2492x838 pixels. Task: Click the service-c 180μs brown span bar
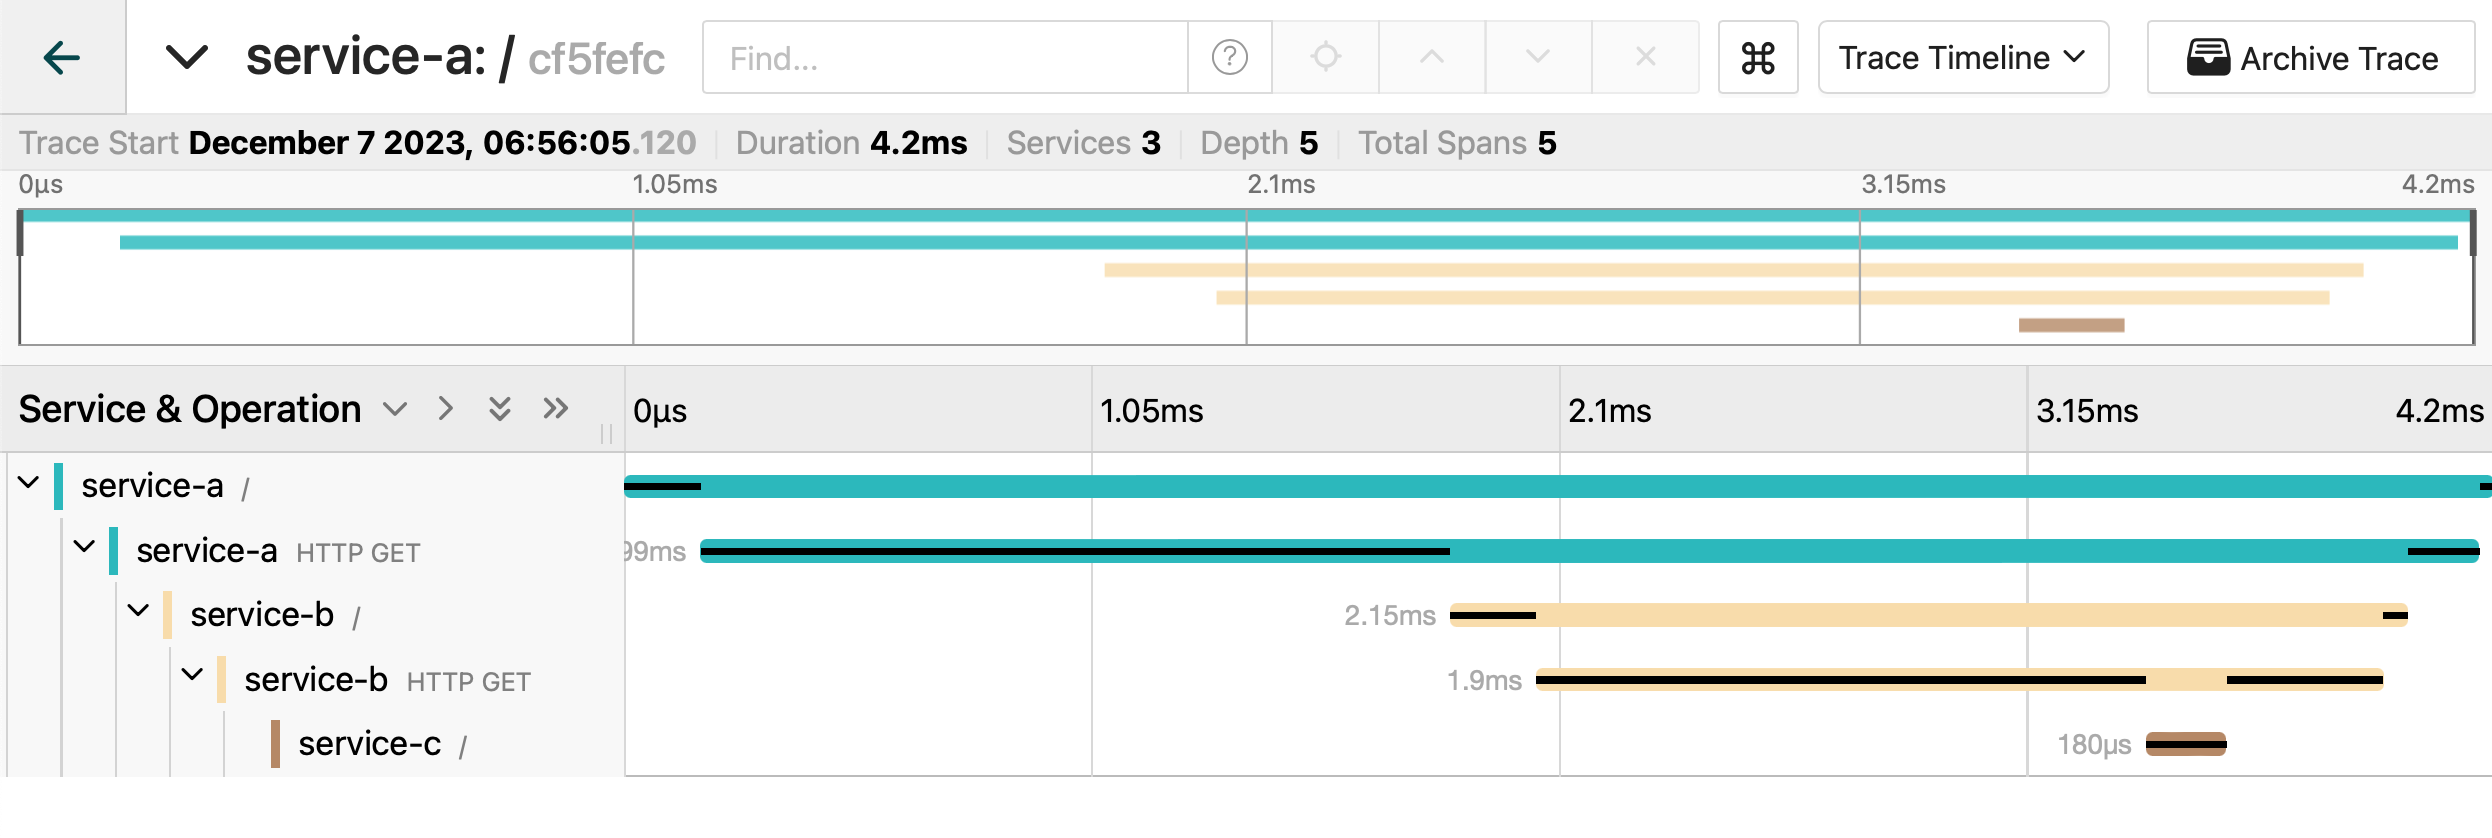click(2186, 745)
